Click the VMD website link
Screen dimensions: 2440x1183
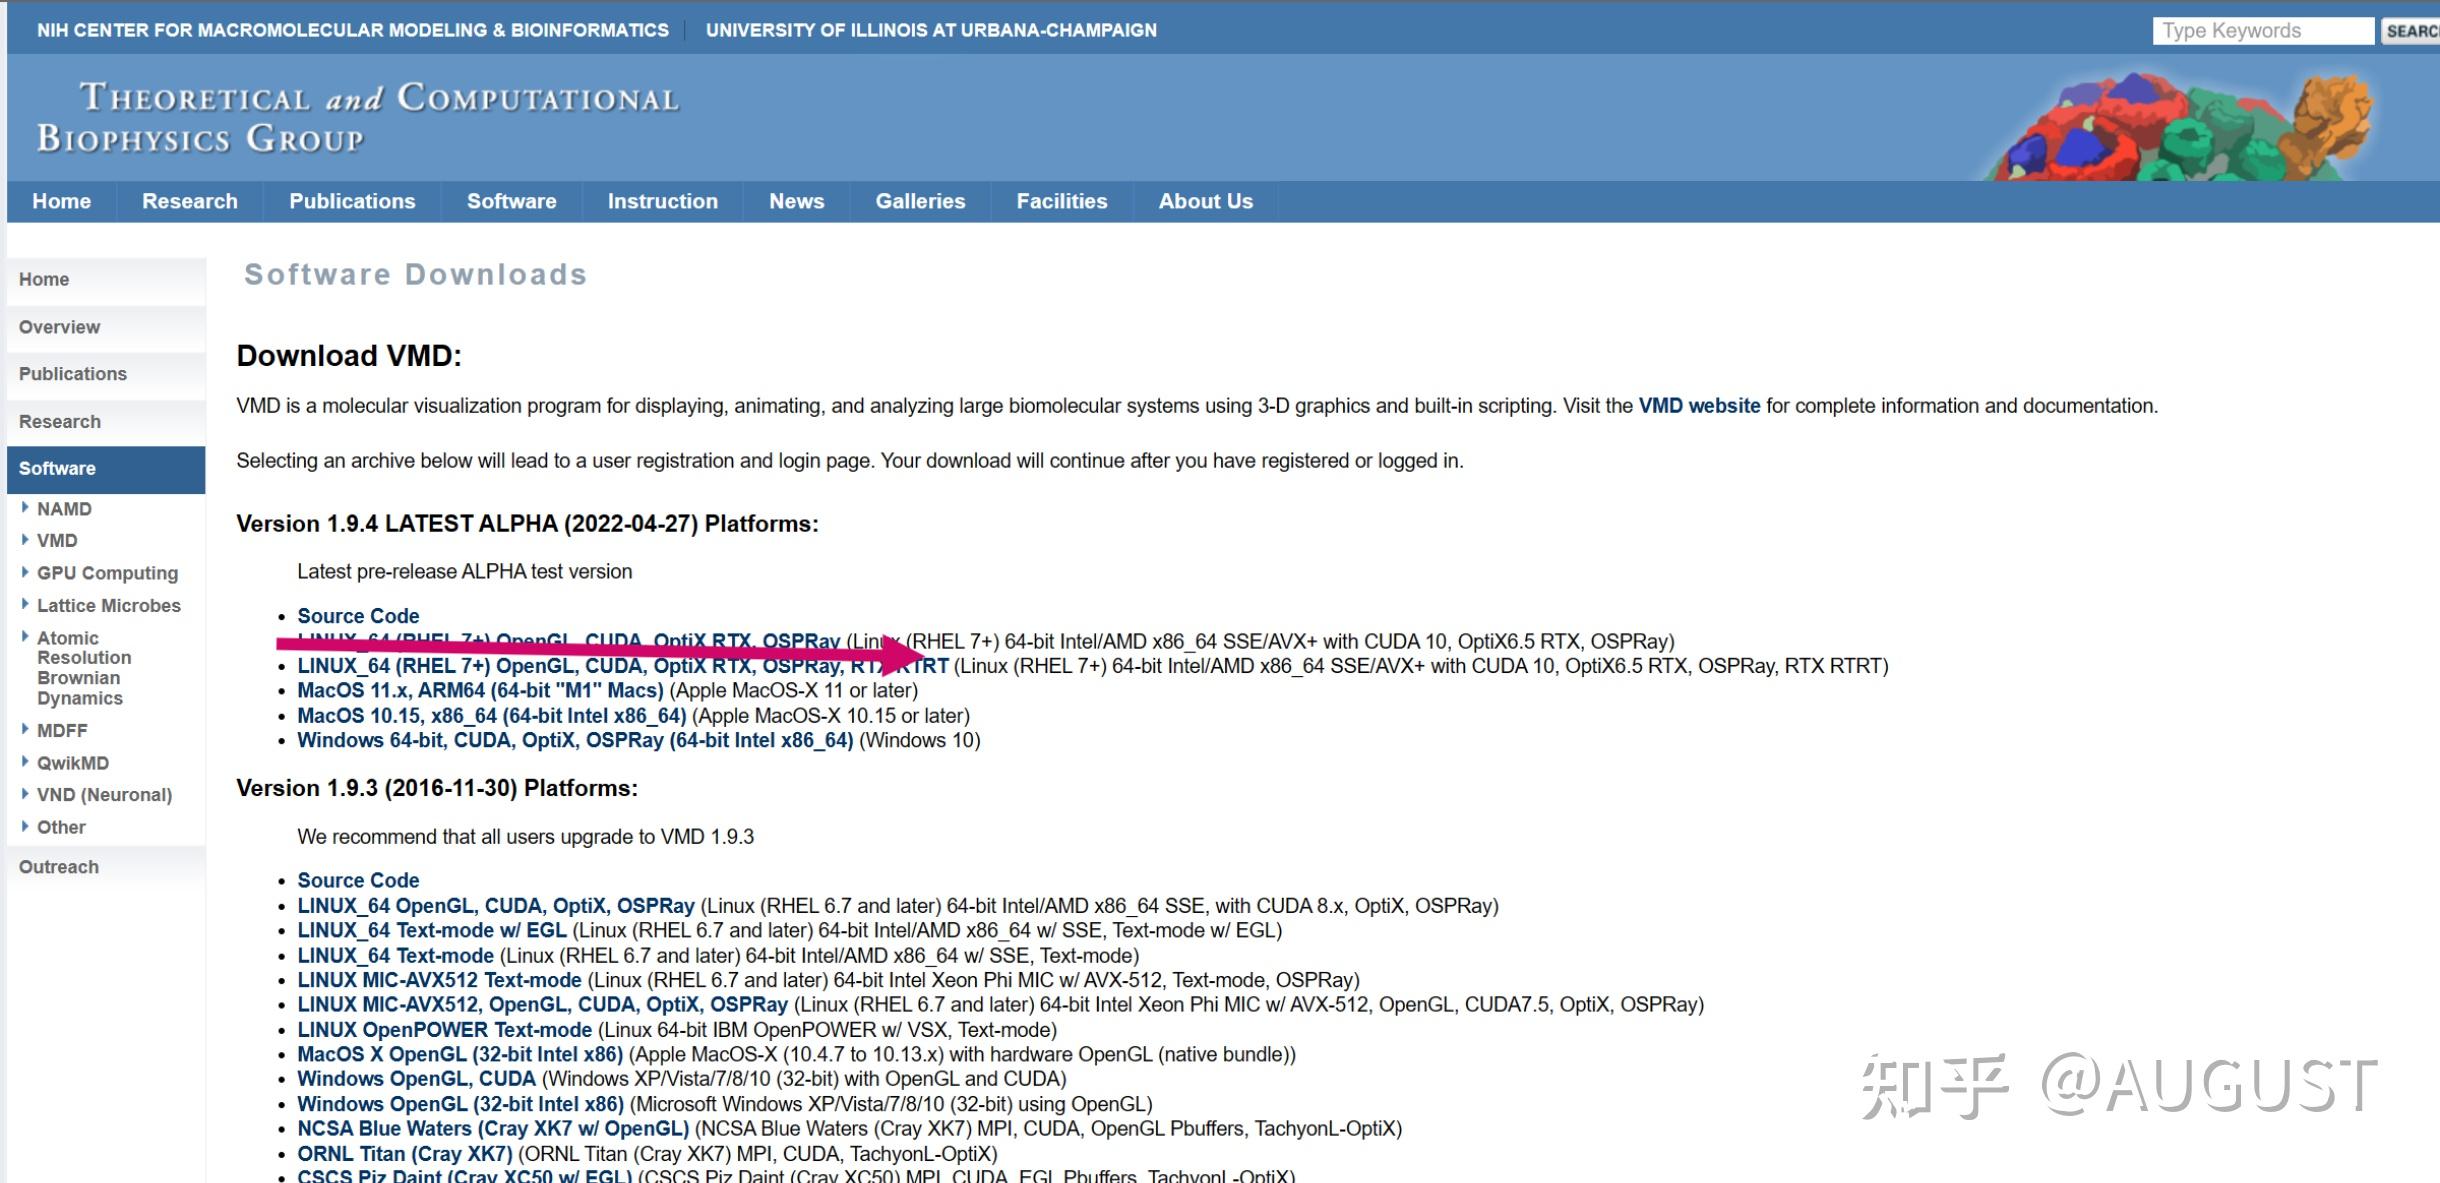1698,406
